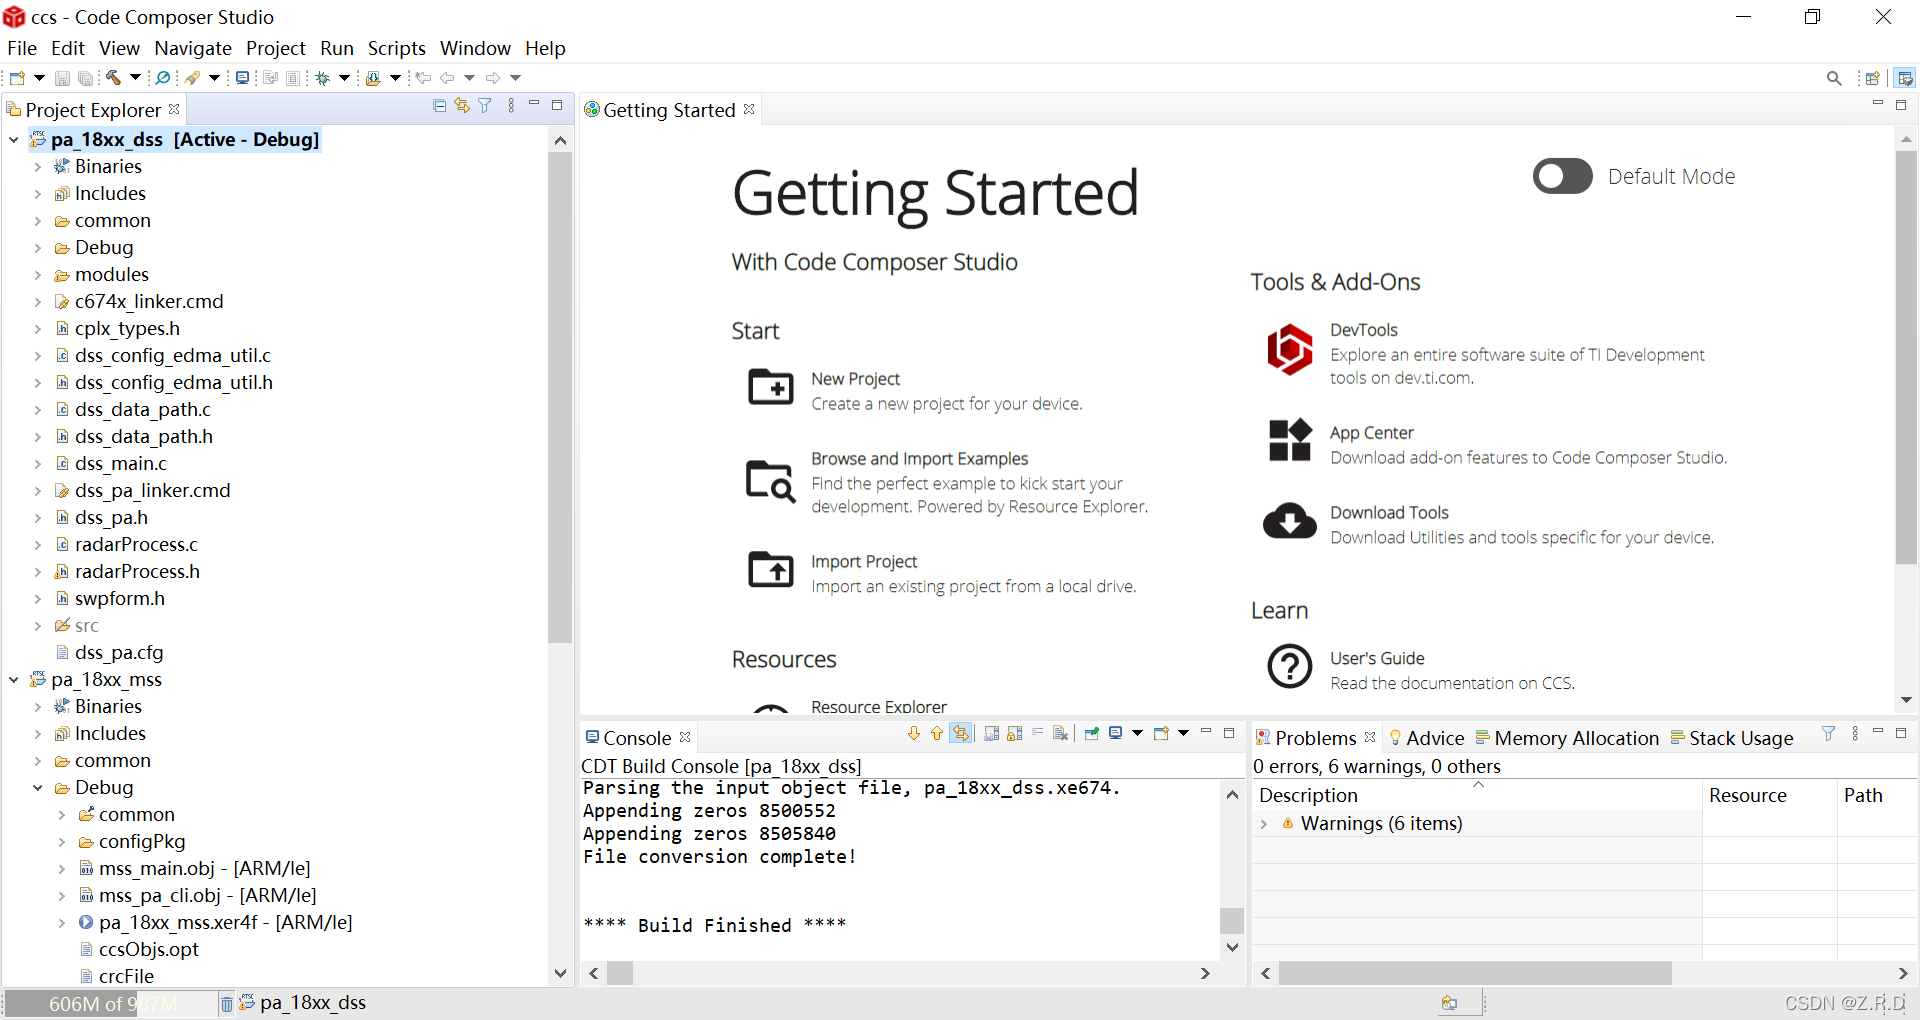Click the Last Edit Location arrow icon

coord(423,78)
